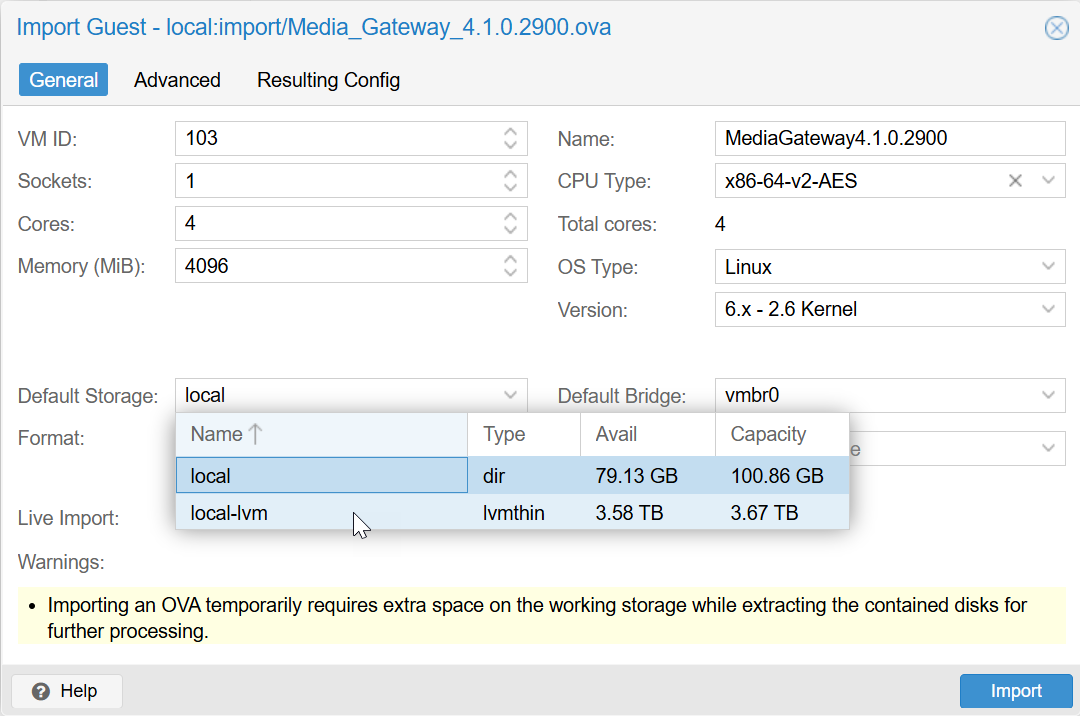1080x716 pixels.
Task: Click the Help question mark icon
Action: (x=39, y=691)
